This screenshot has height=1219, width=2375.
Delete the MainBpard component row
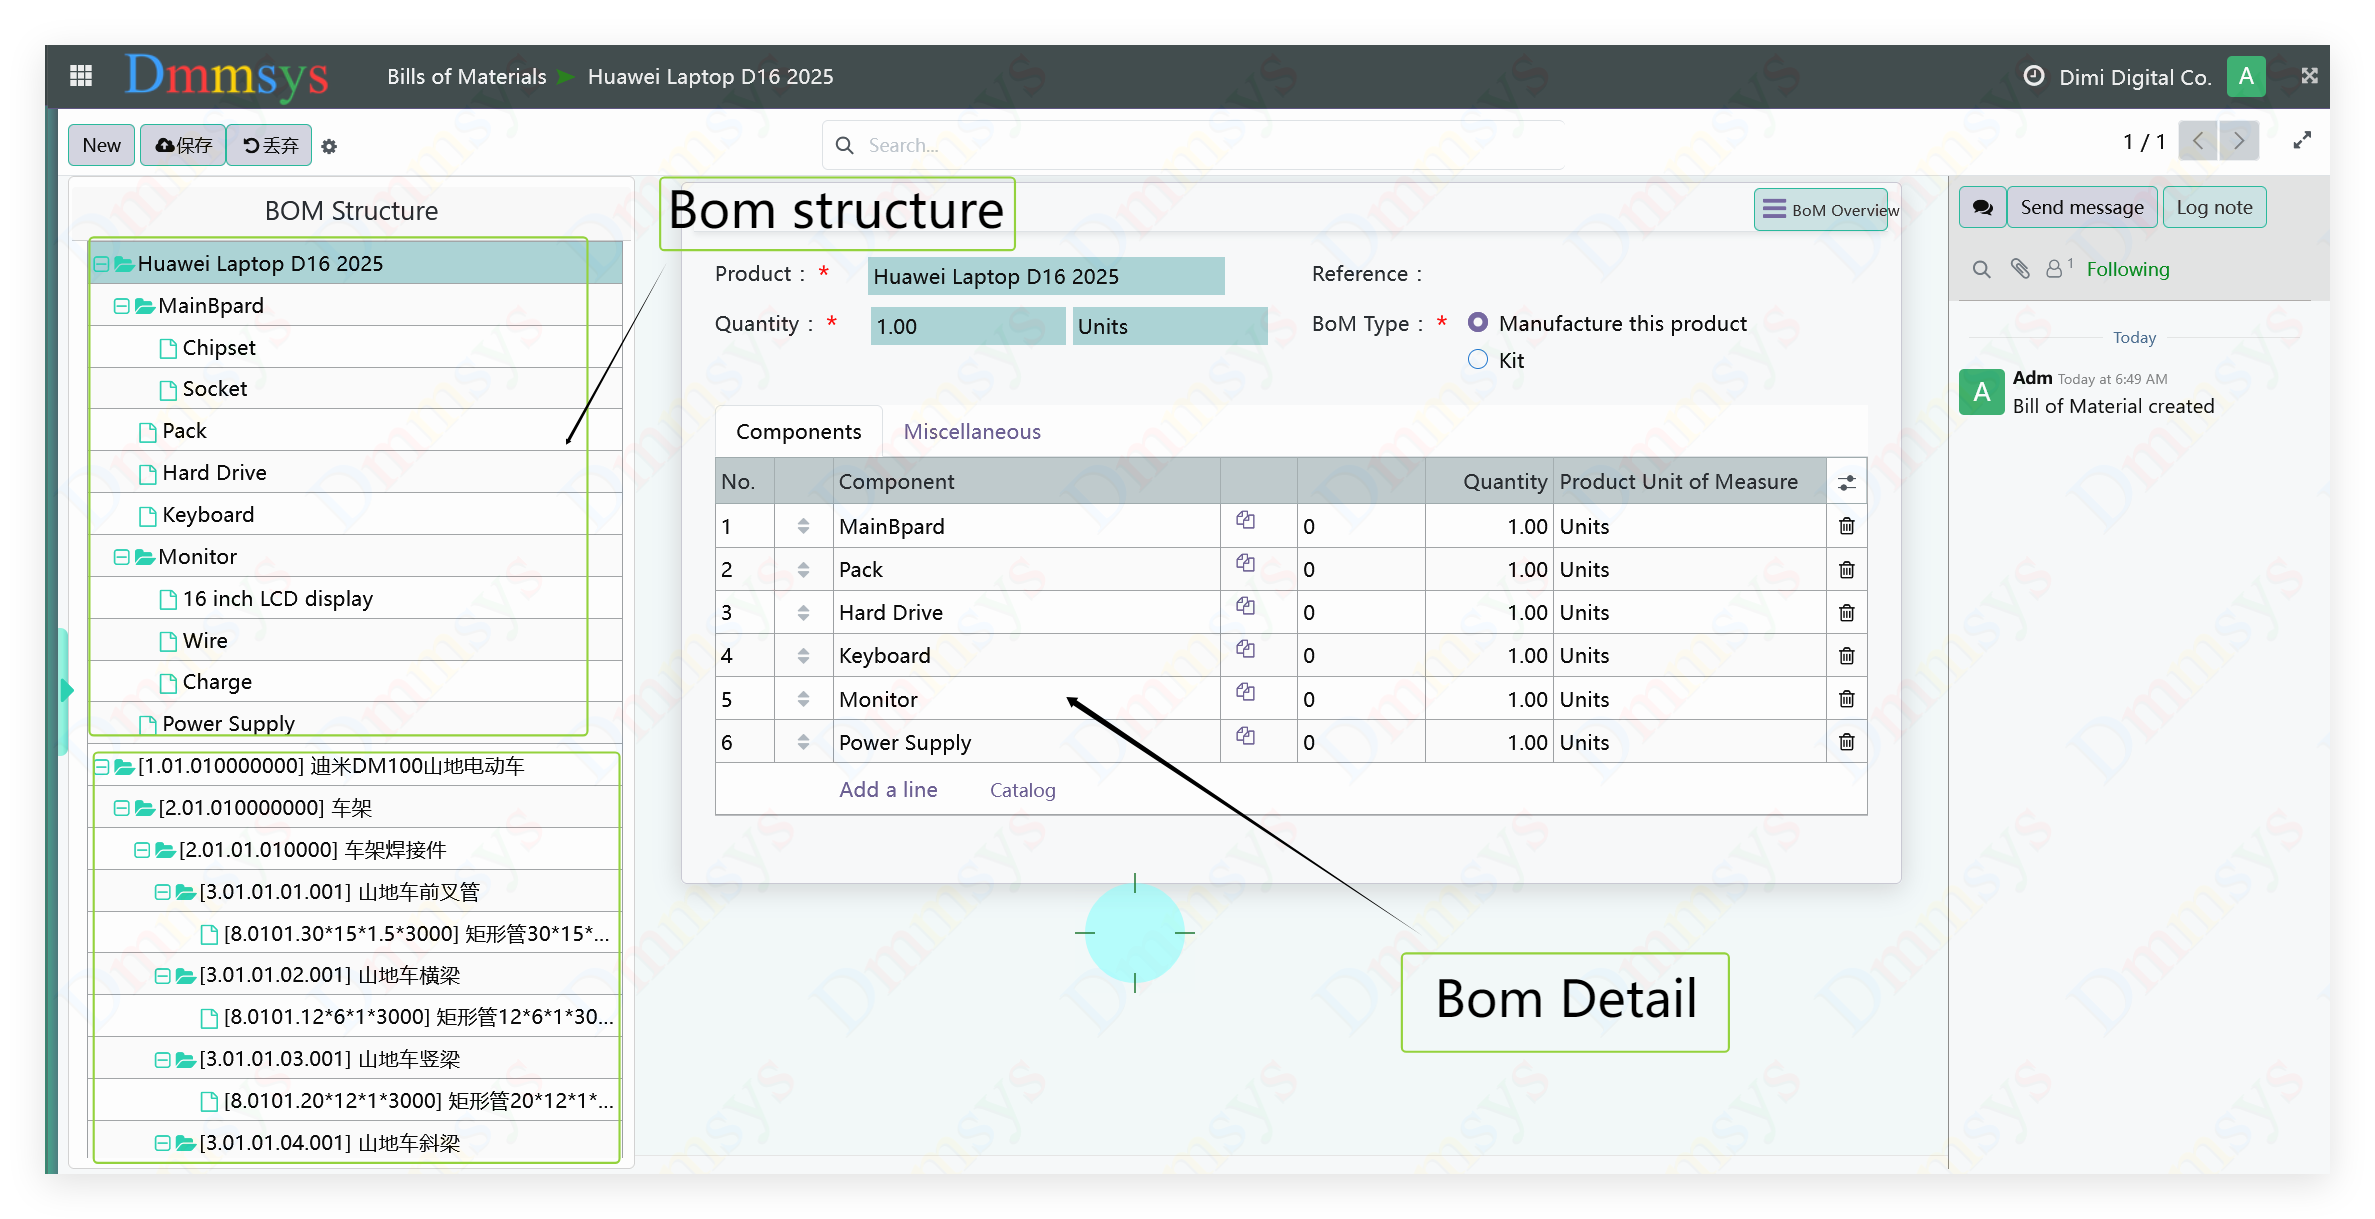tap(1847, 526)
